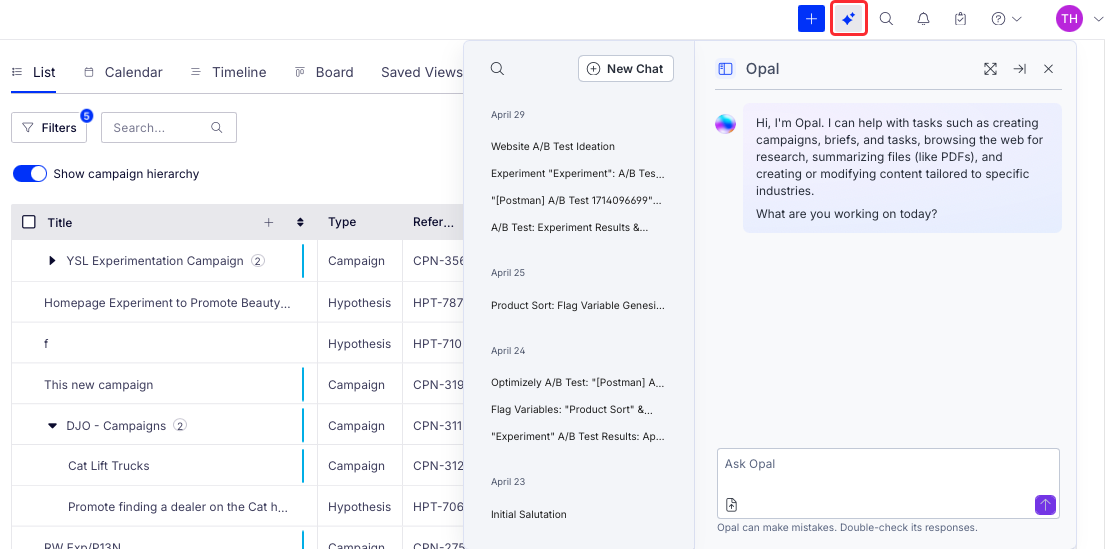
Task: Switch to the Board view tab
Action: coord(324,72)
